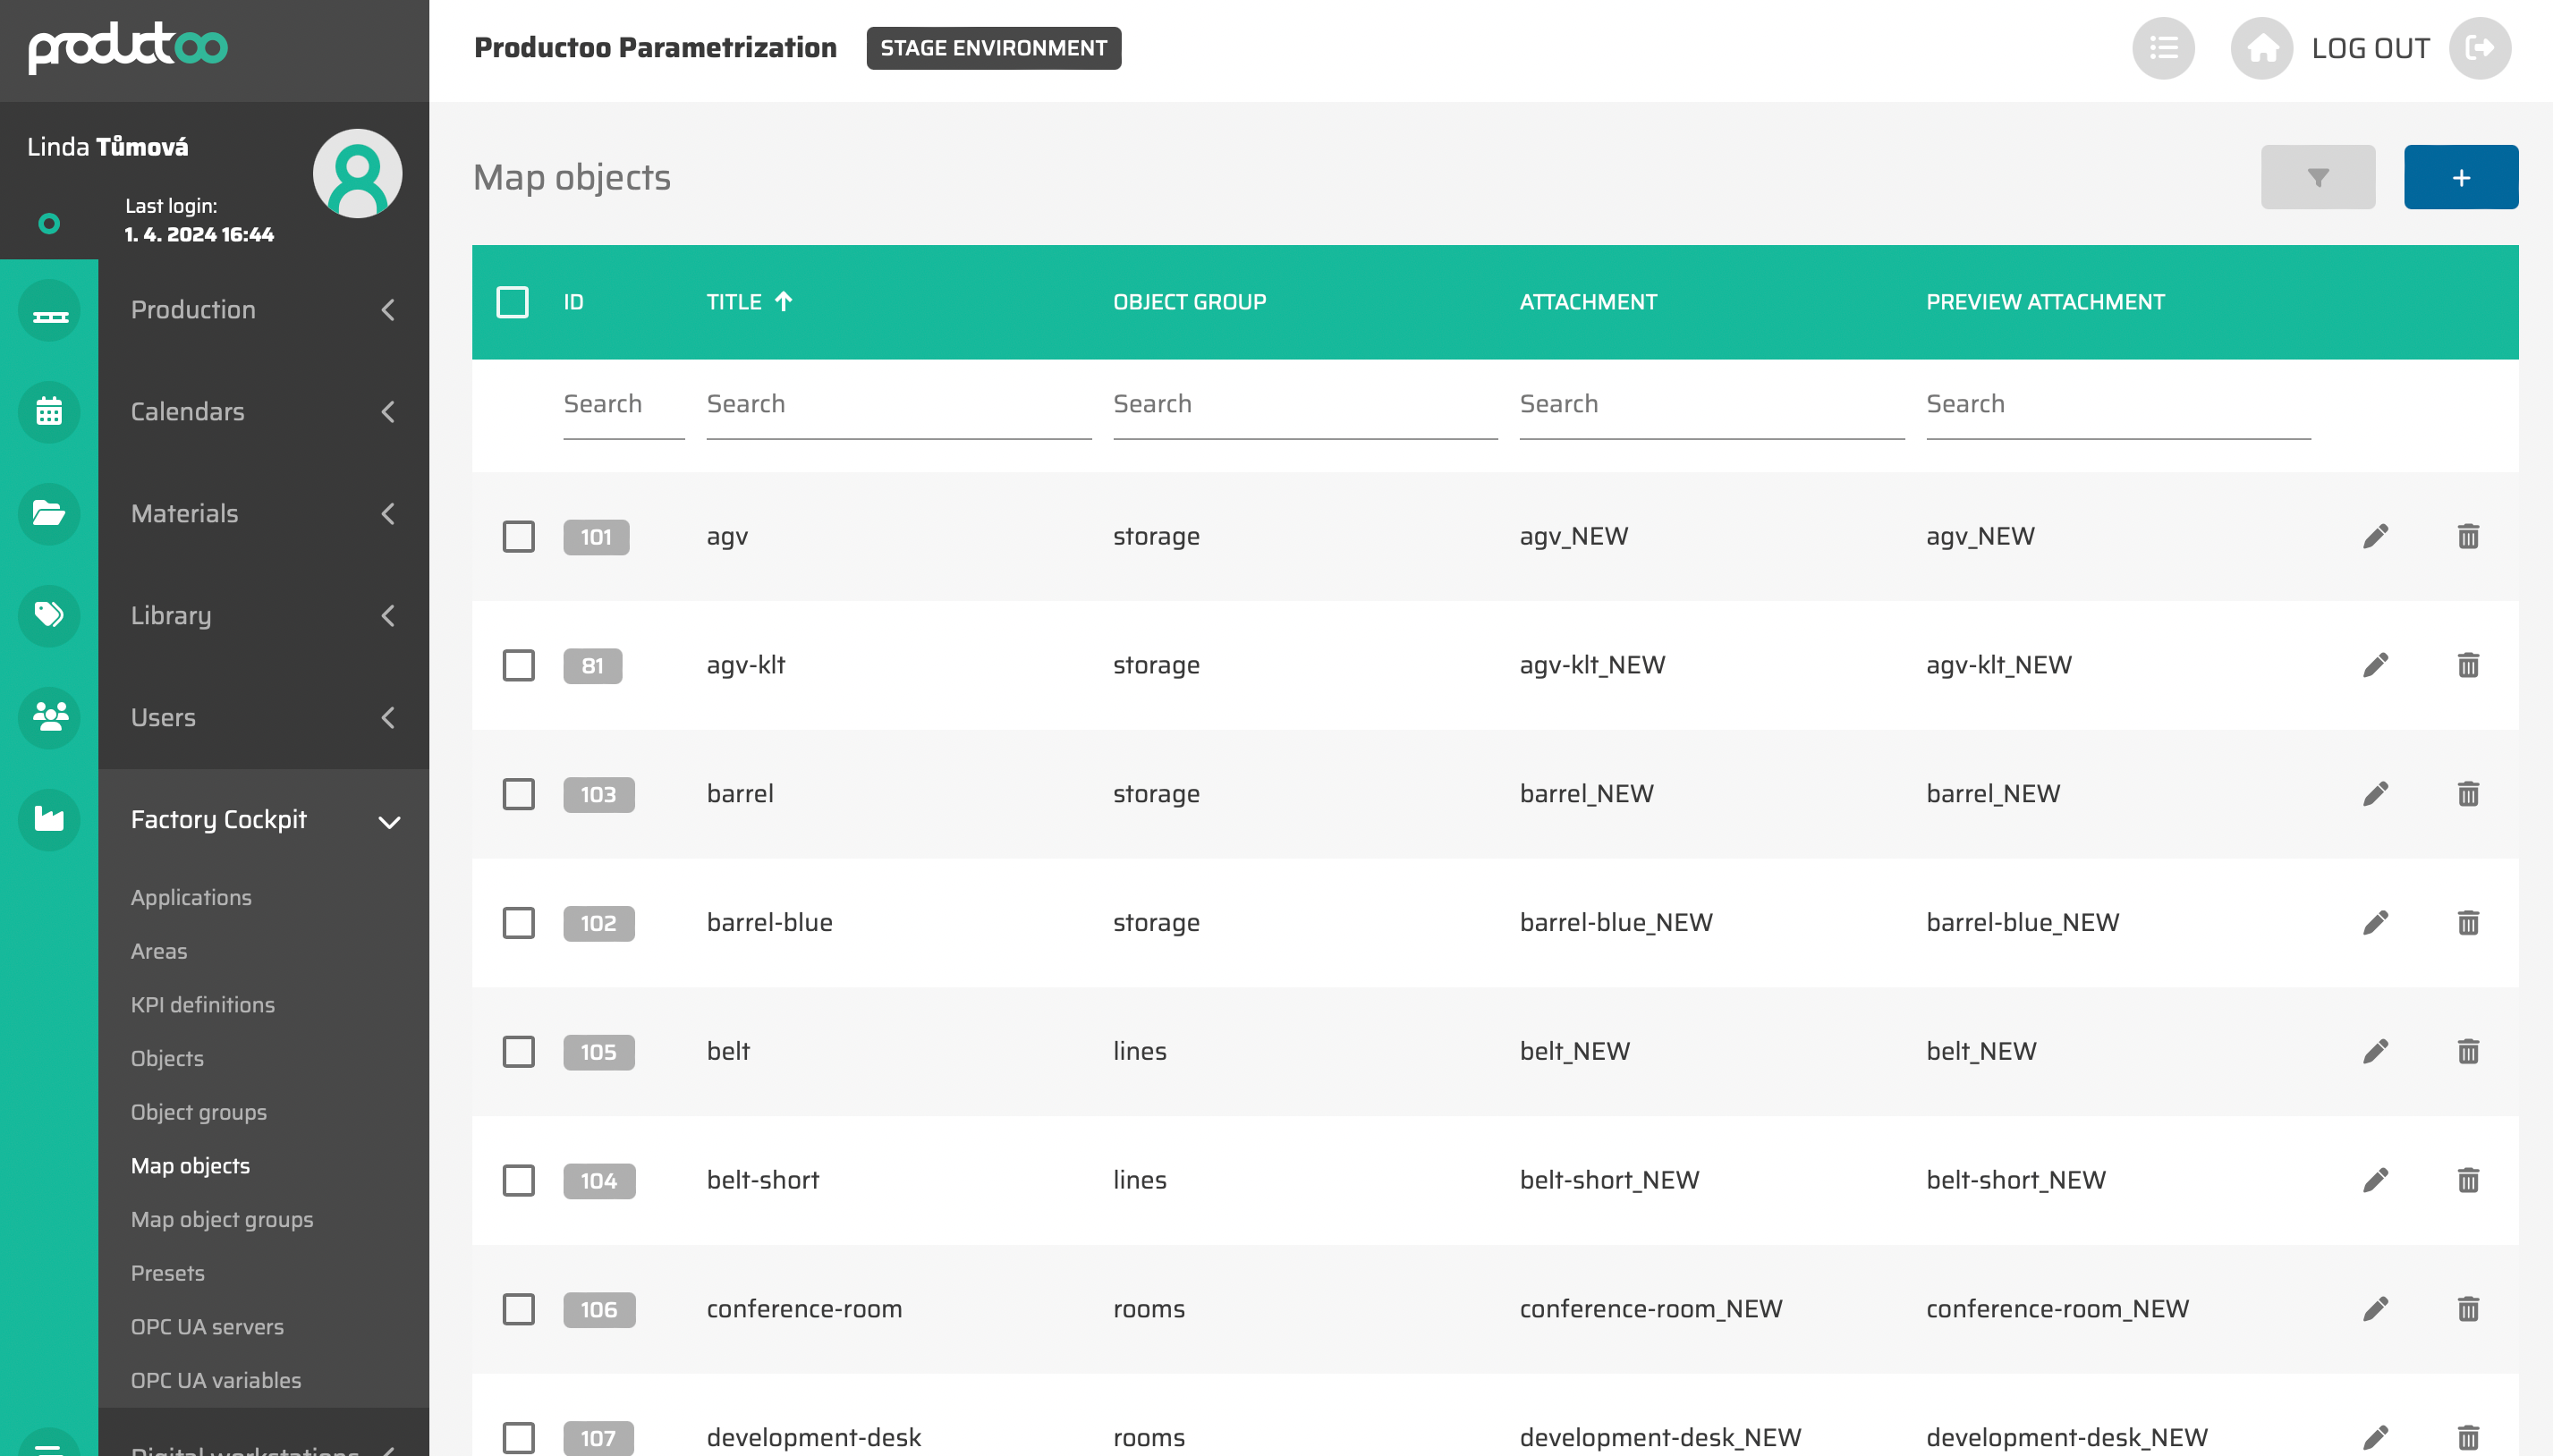Add new map object with plus button

[2460, 177]
